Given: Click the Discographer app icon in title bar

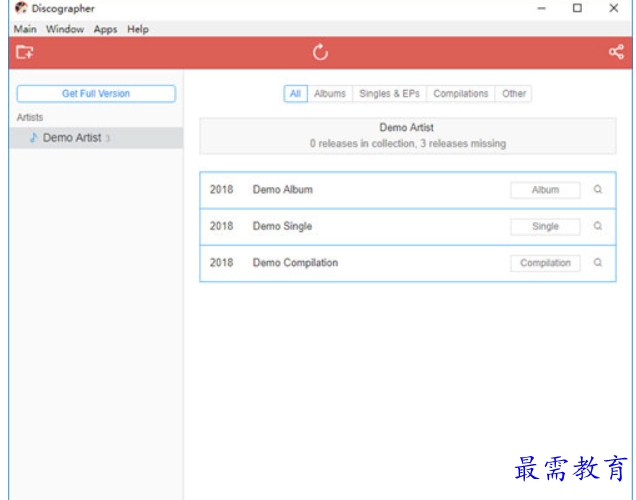Looking at the screenshot, I should click(21, 8).
